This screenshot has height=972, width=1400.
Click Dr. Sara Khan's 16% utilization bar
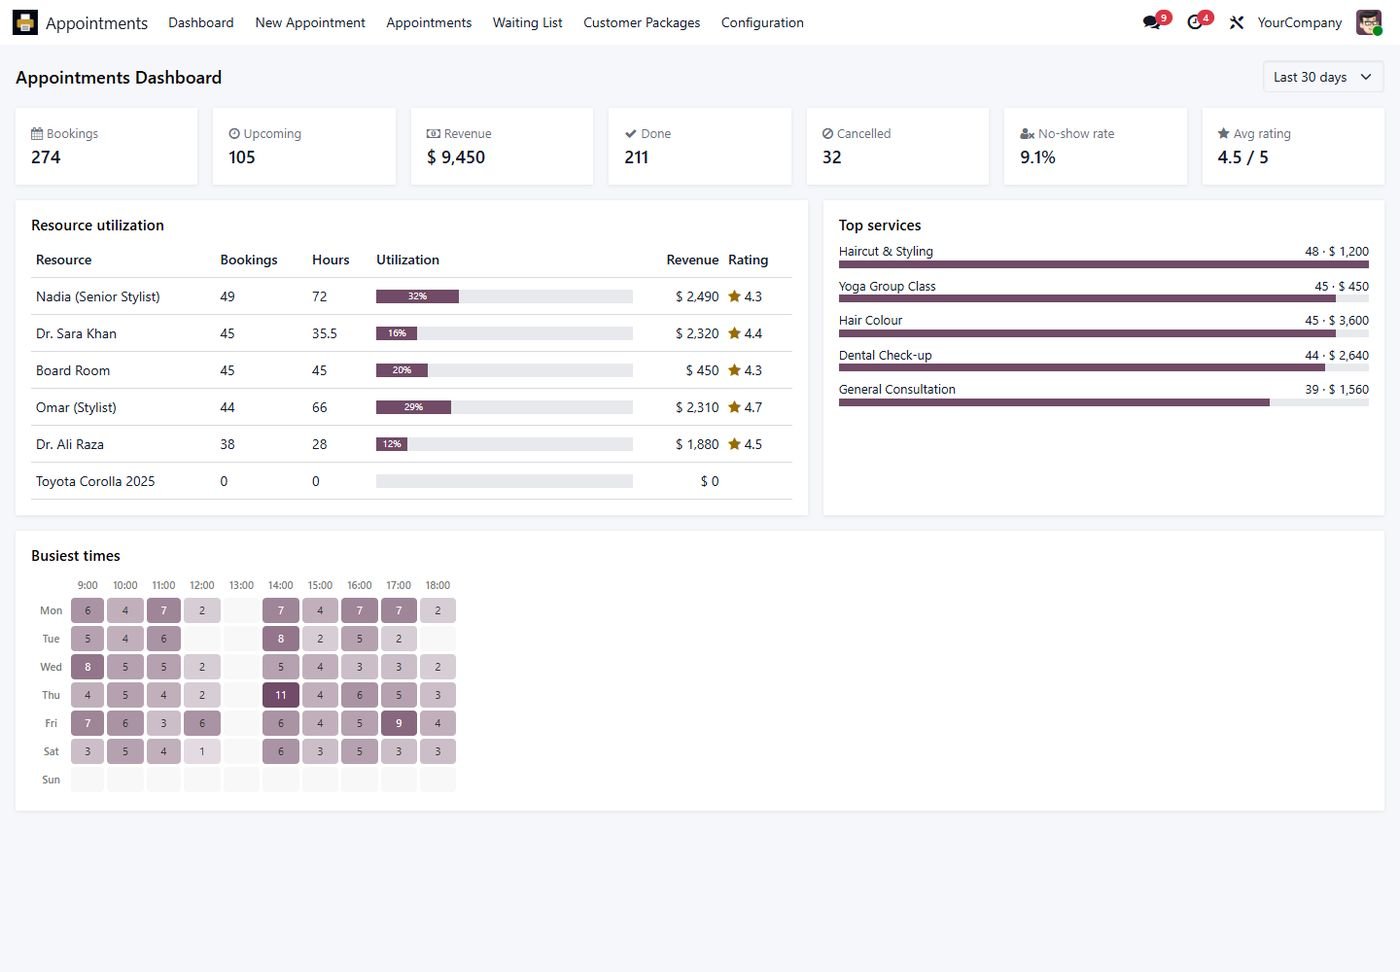[x=397, y=333]
